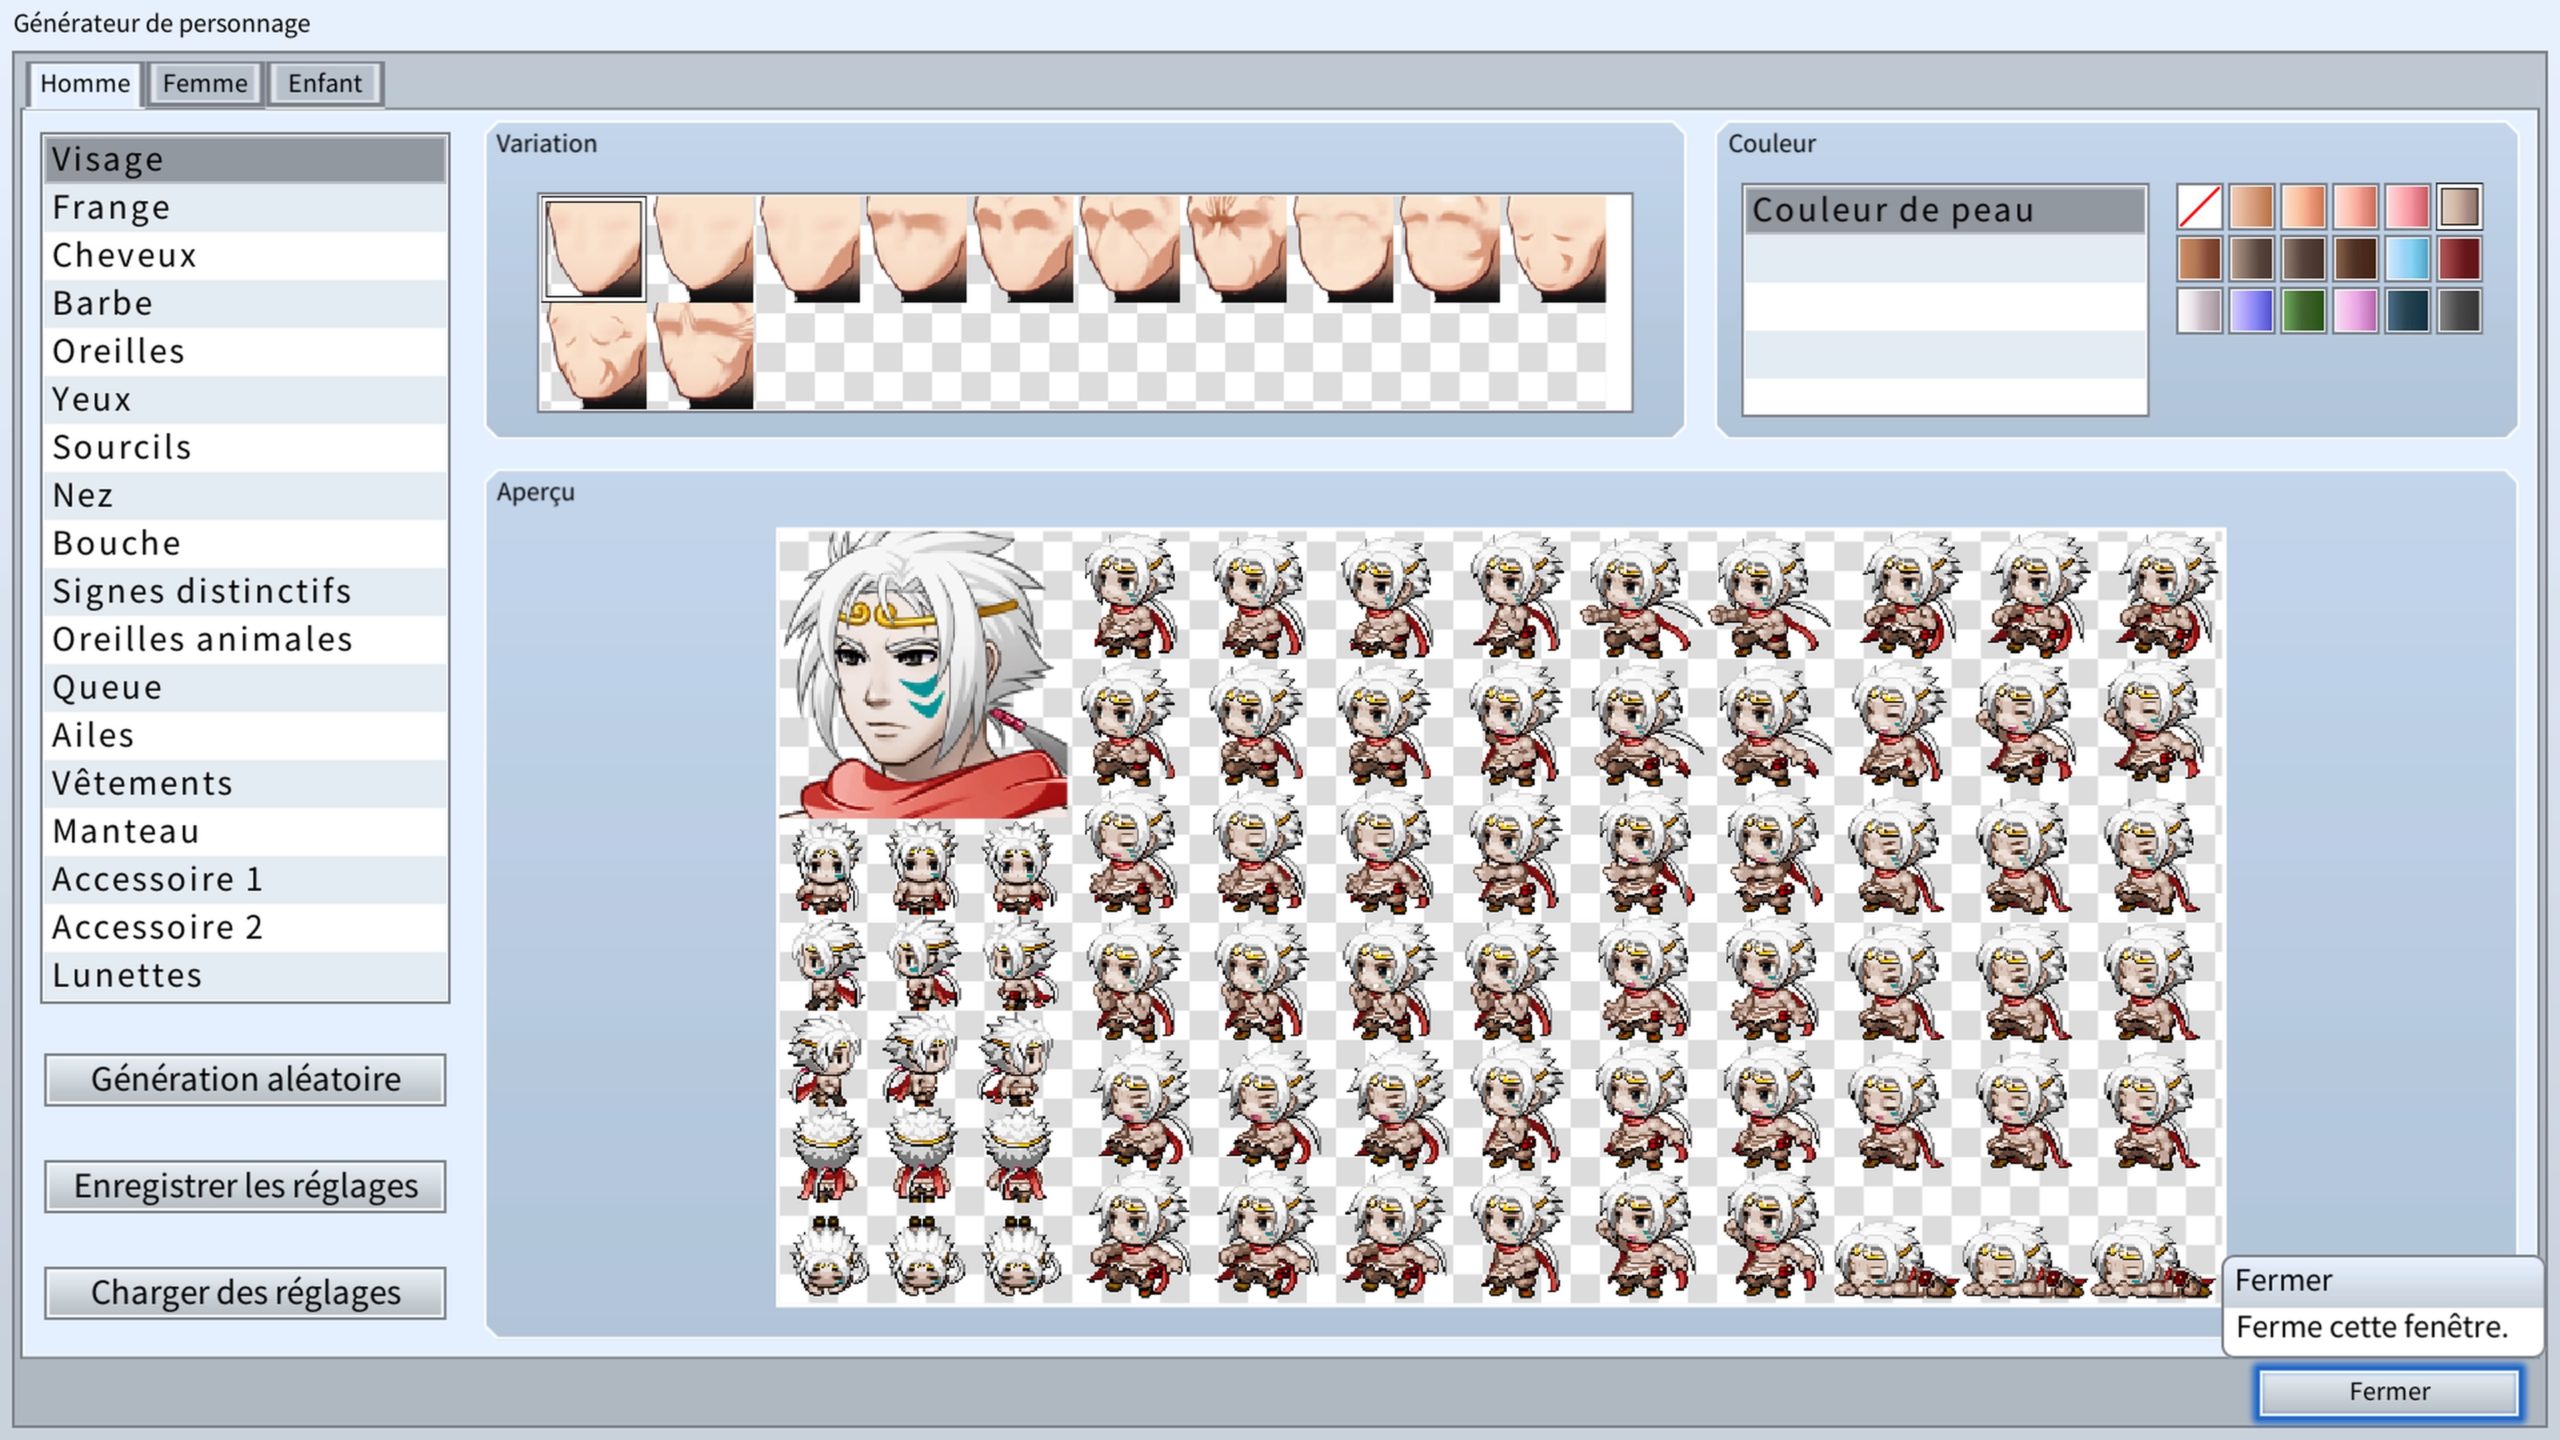Choose the light blue color swatch

coord(2407,259)
